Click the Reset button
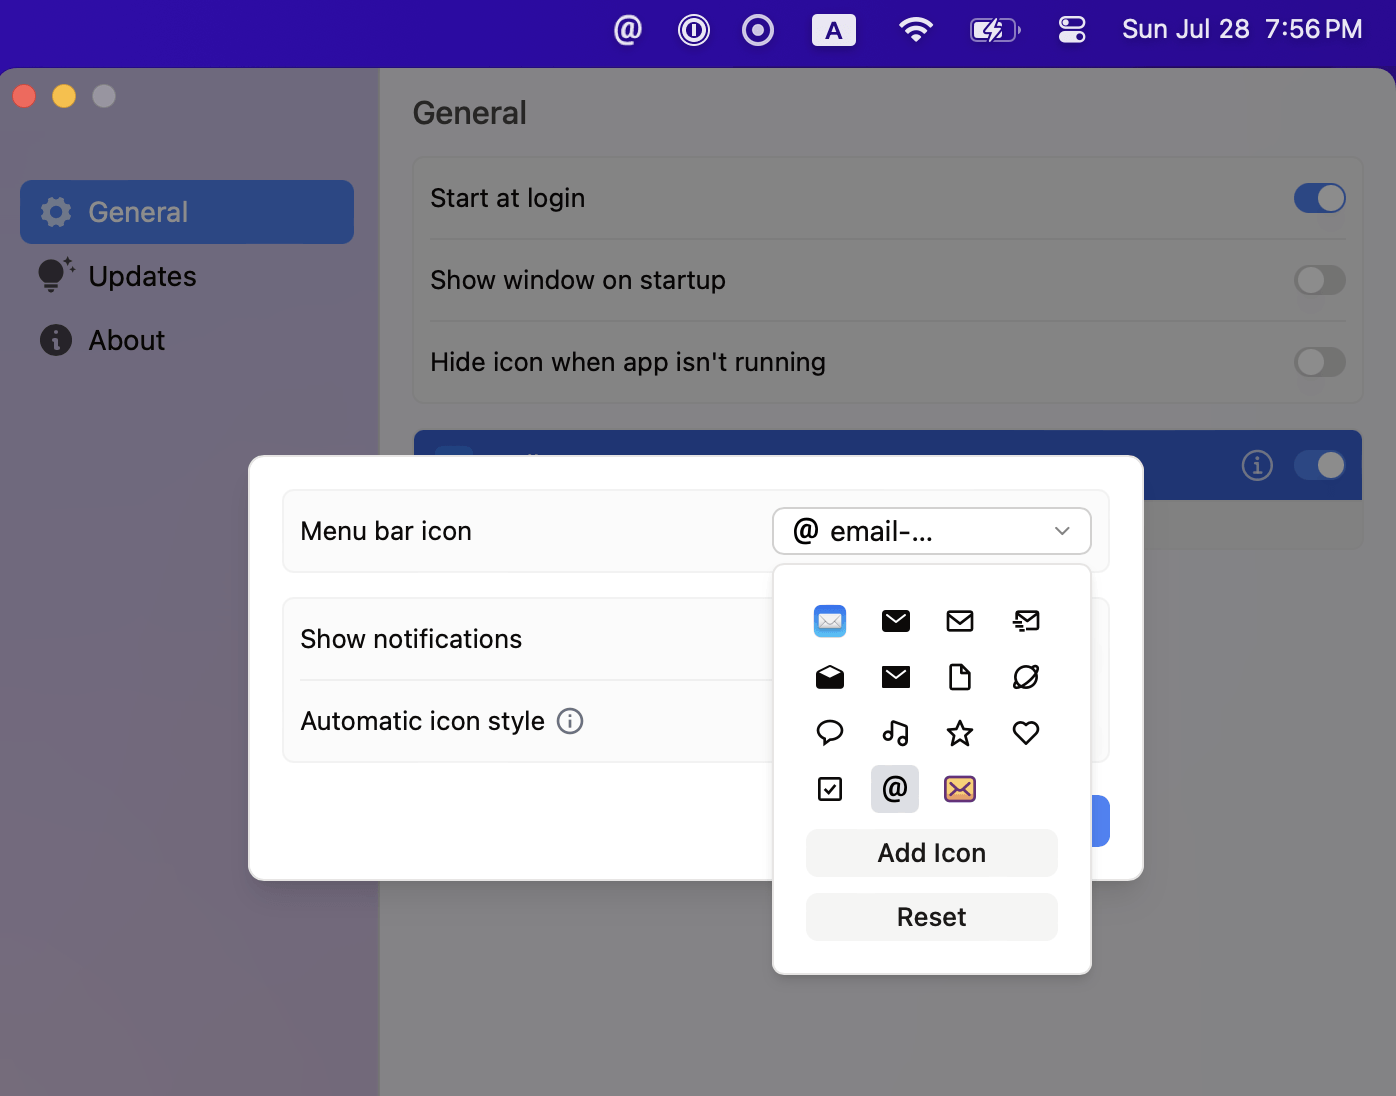Image resolution: width=1396 pixels, height=1096 pixels. click(932, 917)
